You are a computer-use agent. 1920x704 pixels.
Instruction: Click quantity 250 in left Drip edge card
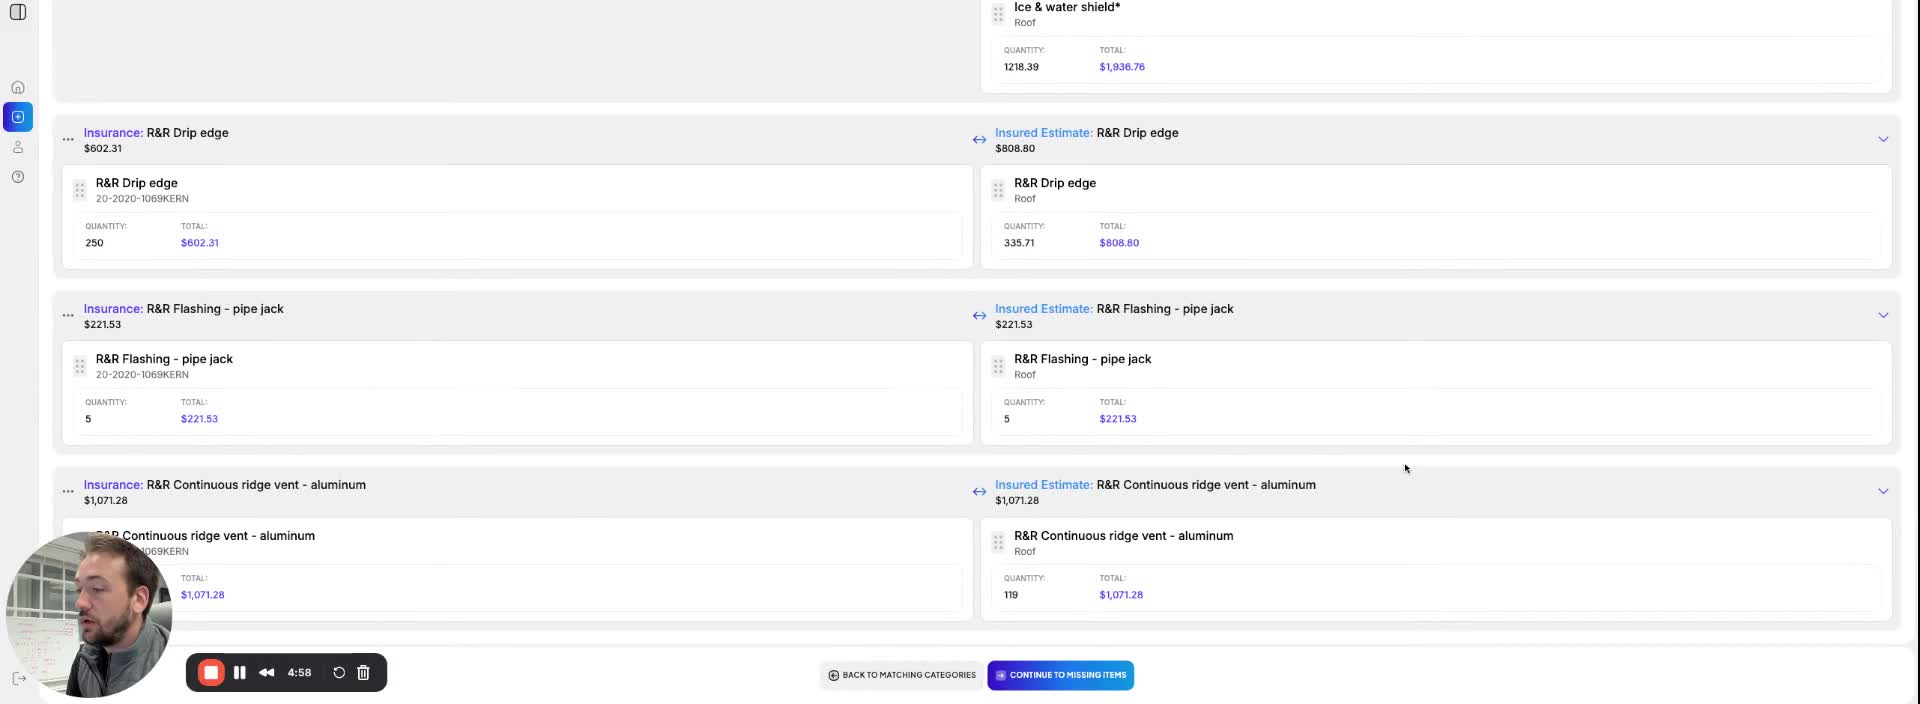coord(94,243)
